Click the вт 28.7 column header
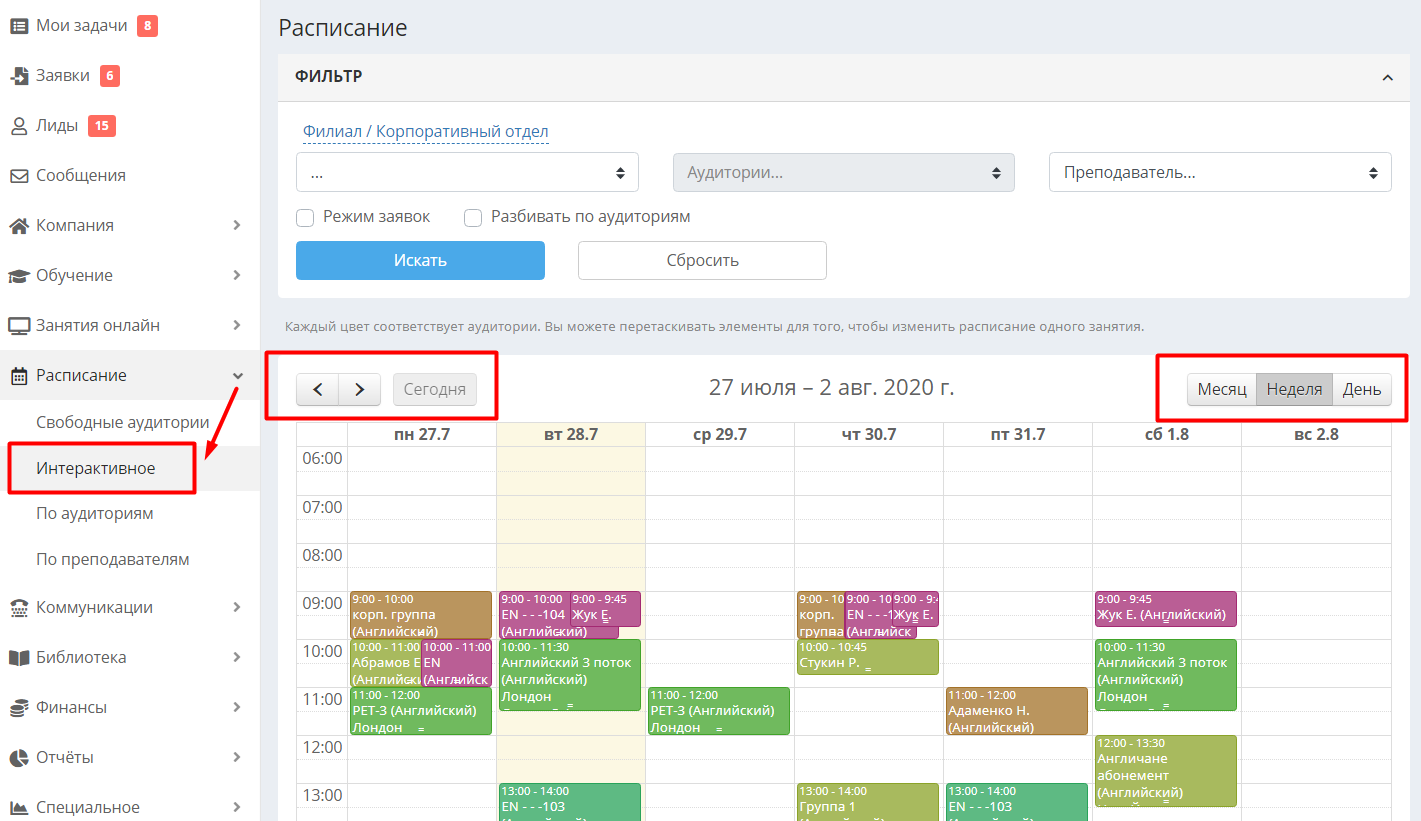The image size is (1421, 821). (x=571, y=434)
